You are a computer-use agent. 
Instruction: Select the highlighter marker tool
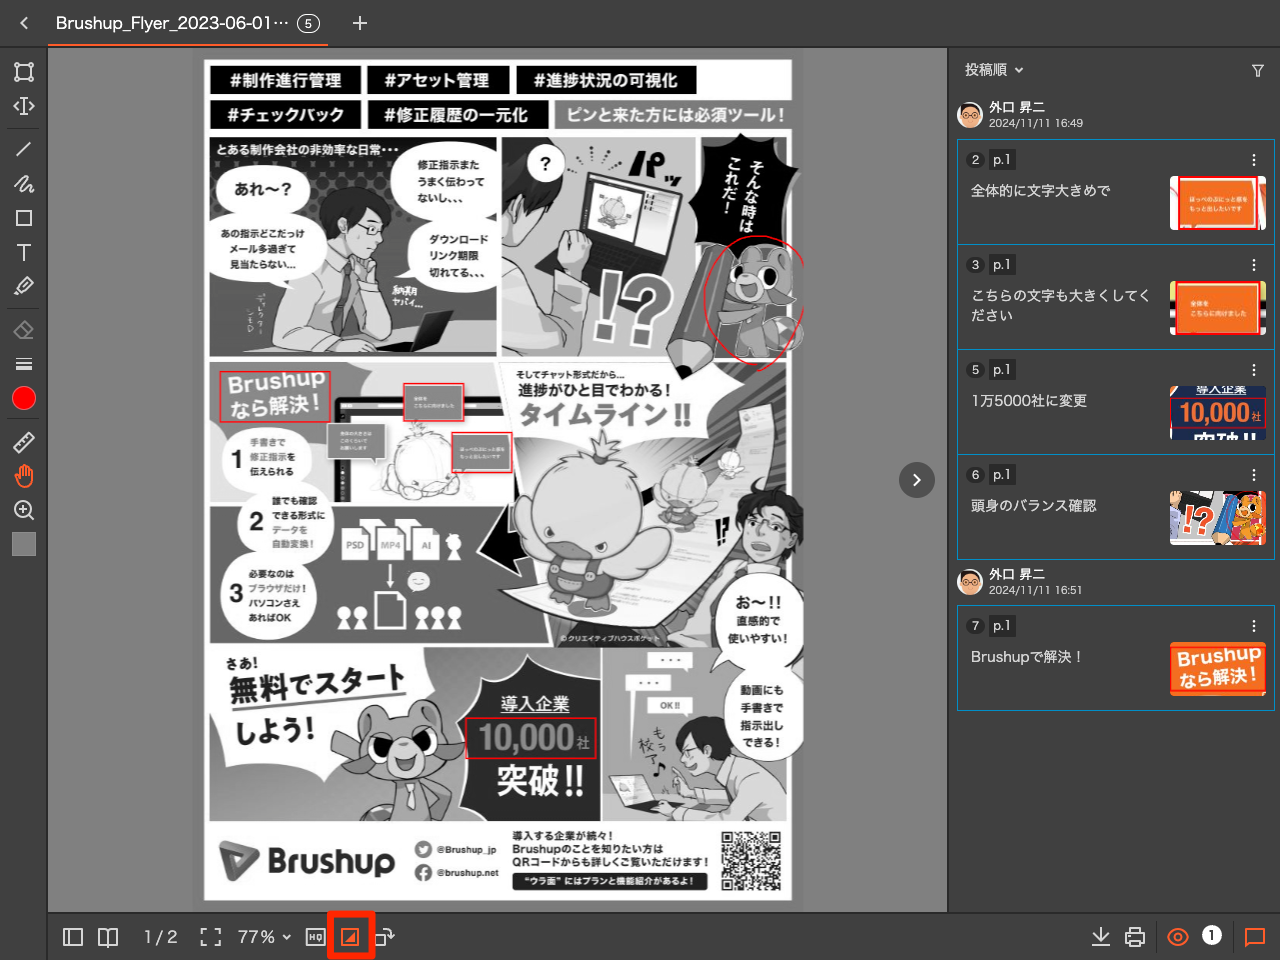pyautogui.click(x=24, y=286)
